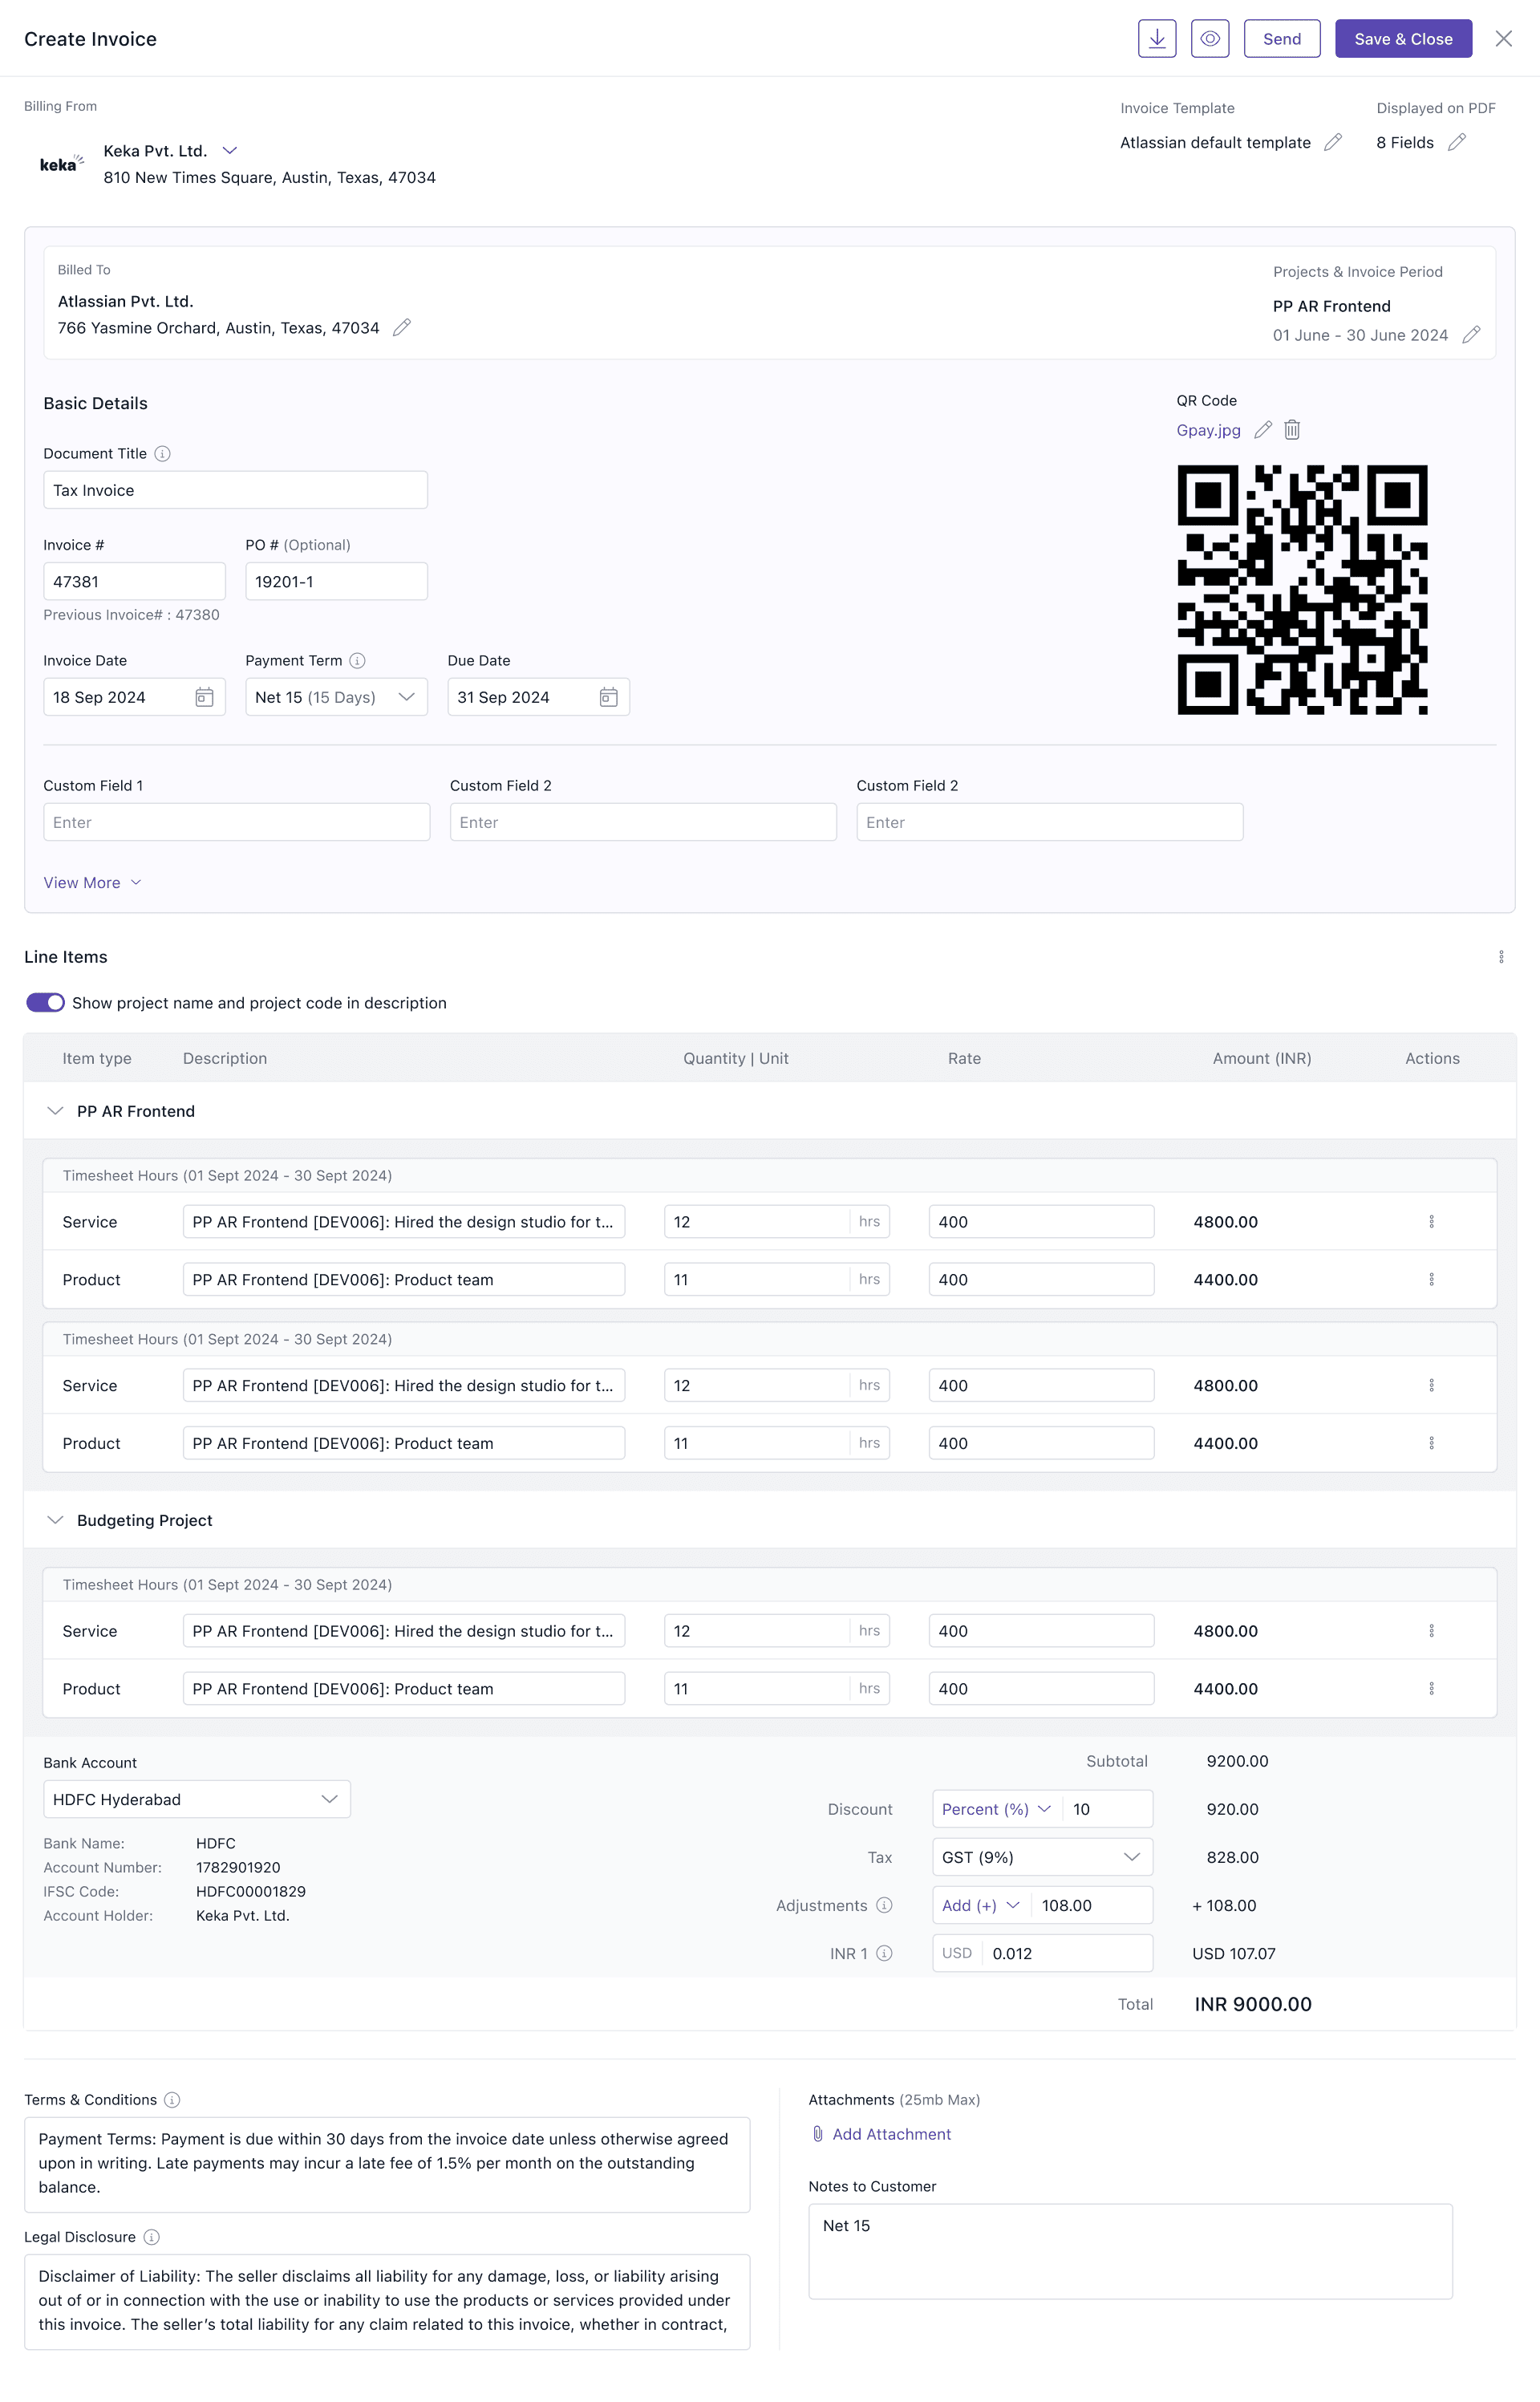Screen dimensions: 1540x2402
Task: Open the Add (+) adjustments dropdown
Action: point(980,1905)
